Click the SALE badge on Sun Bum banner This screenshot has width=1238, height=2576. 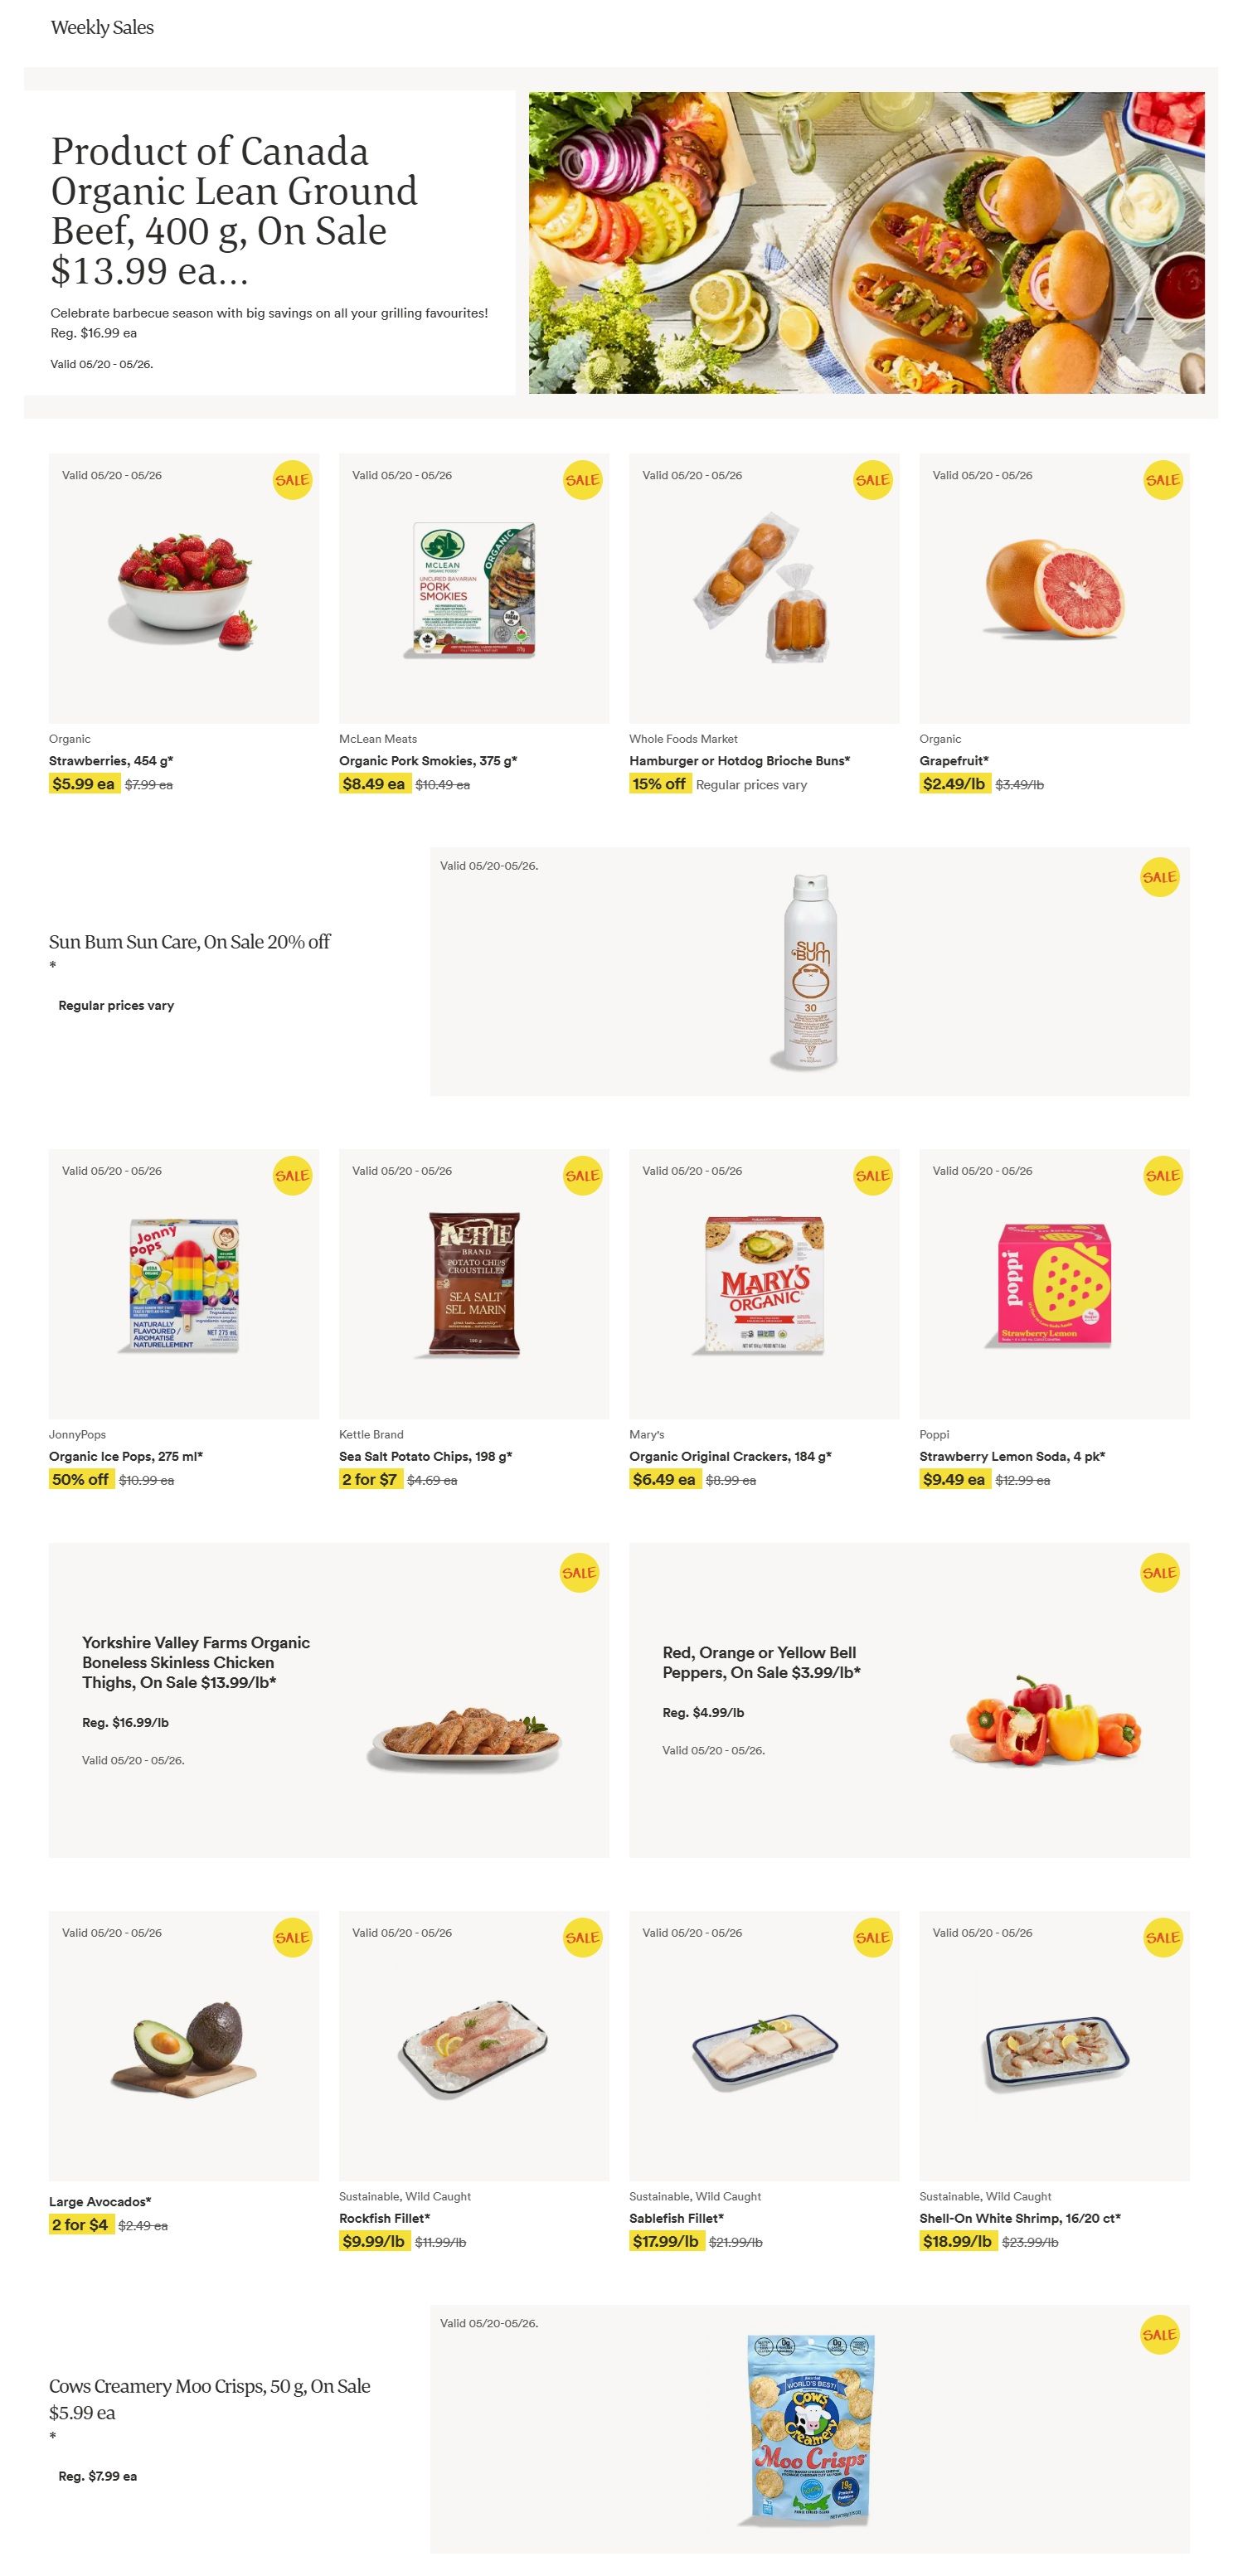pyautogui.click(x=1159, y=877)
